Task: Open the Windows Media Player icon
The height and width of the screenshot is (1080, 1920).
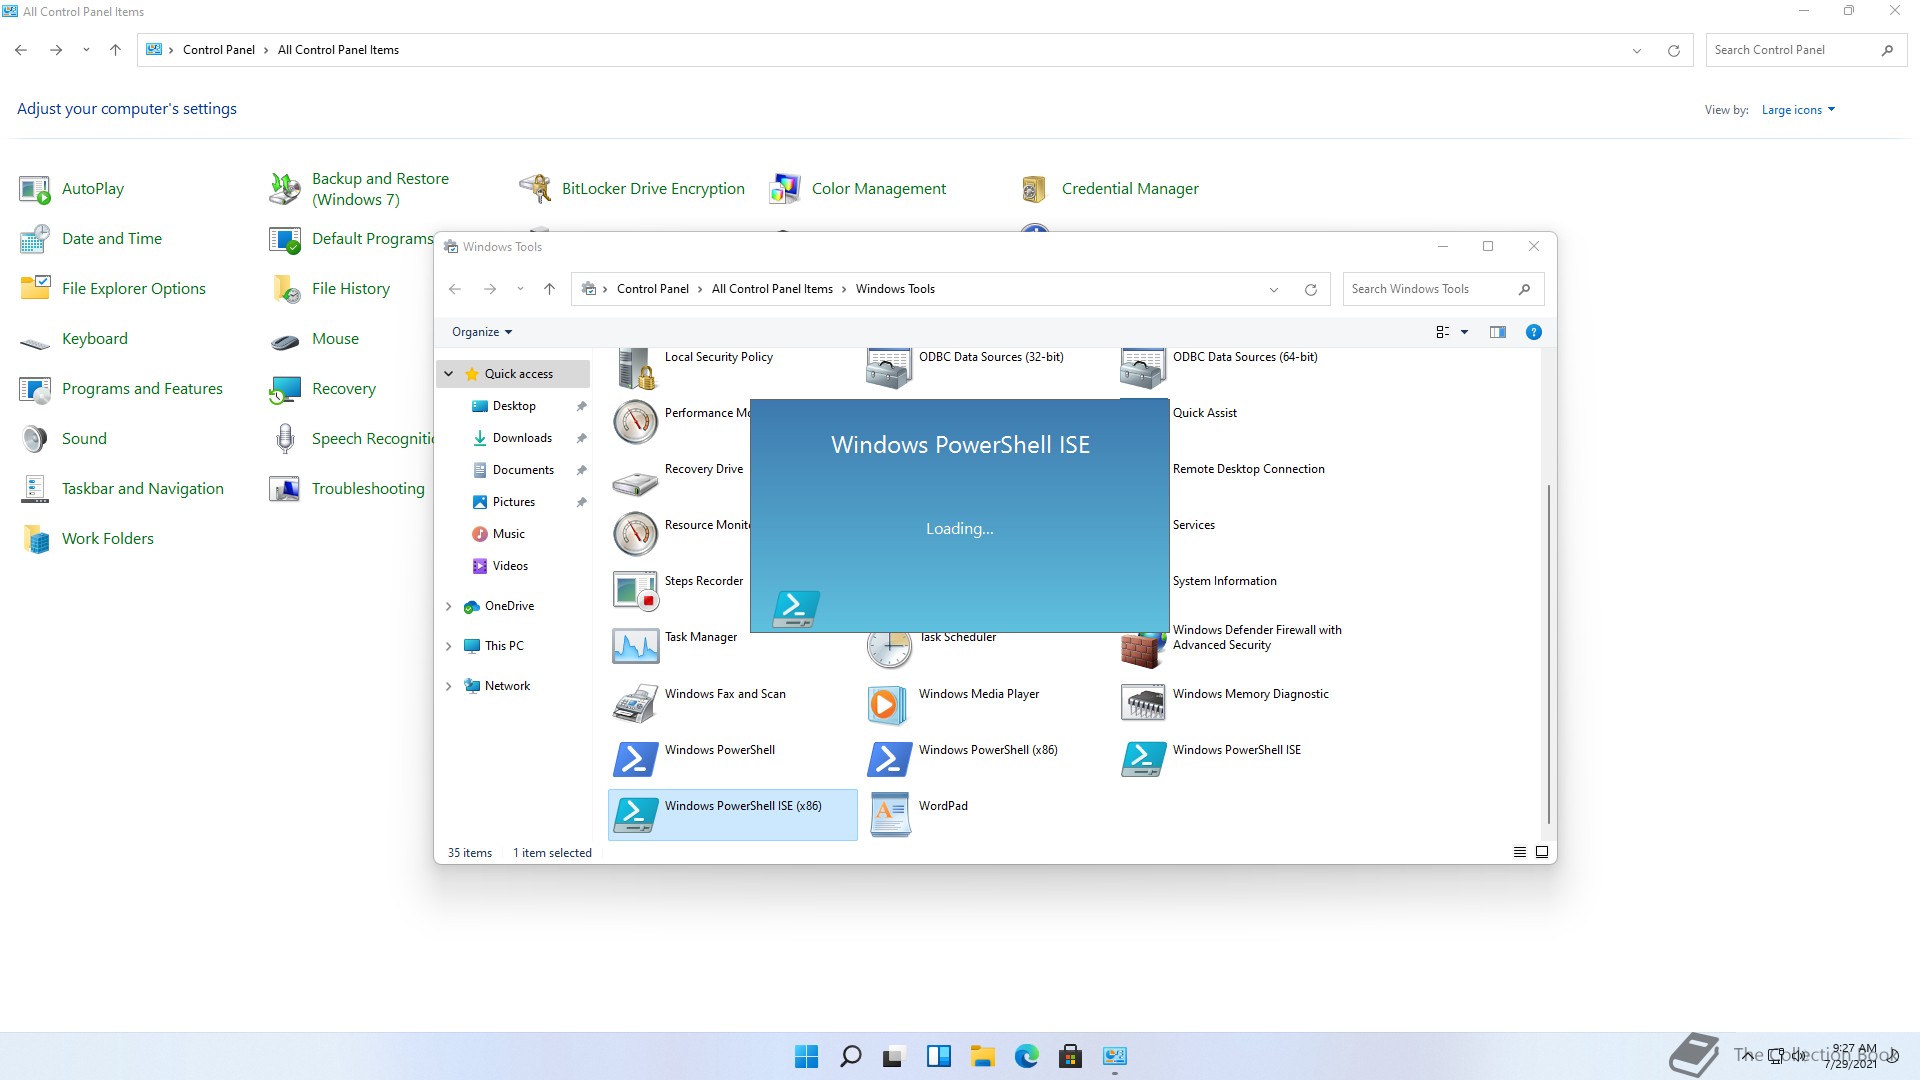Action: click(888, 703)
